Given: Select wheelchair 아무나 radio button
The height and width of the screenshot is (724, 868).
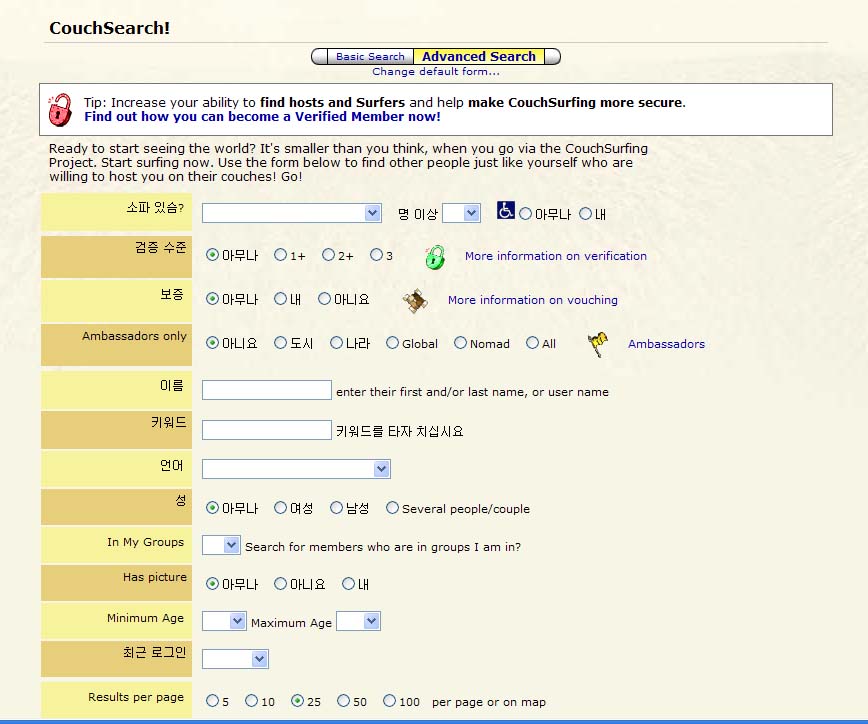Looking at the screenshot, I should [x=526, y=214].
